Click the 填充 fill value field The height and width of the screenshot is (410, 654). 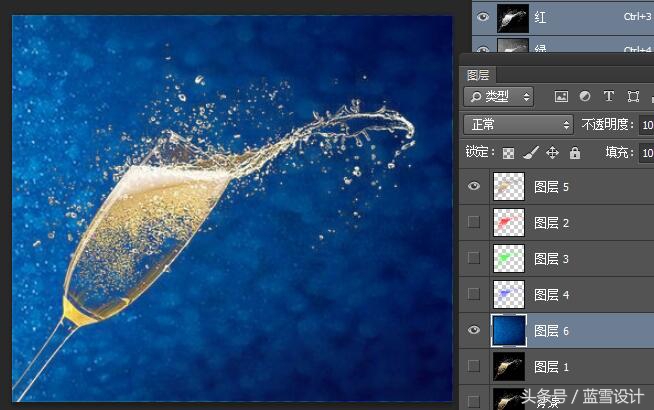[646, 153]
